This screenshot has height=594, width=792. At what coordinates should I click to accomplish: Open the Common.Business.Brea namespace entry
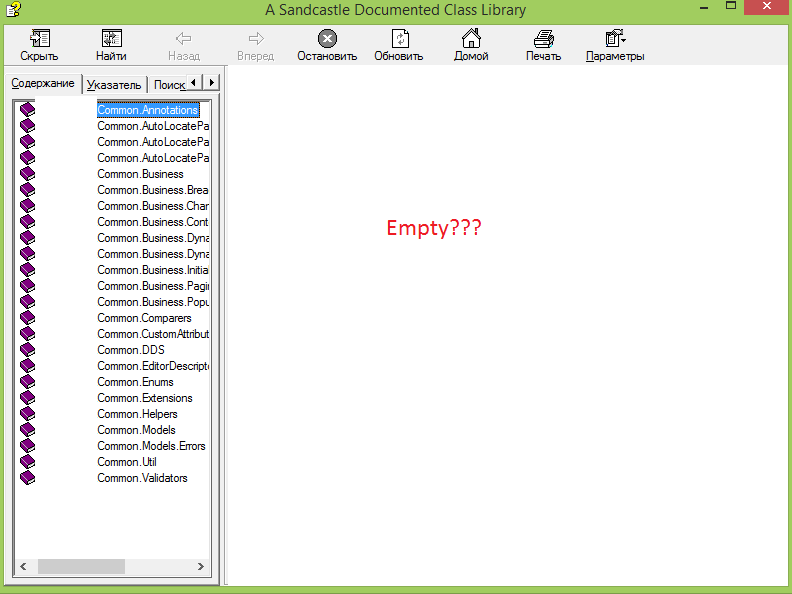pos(153,190)
